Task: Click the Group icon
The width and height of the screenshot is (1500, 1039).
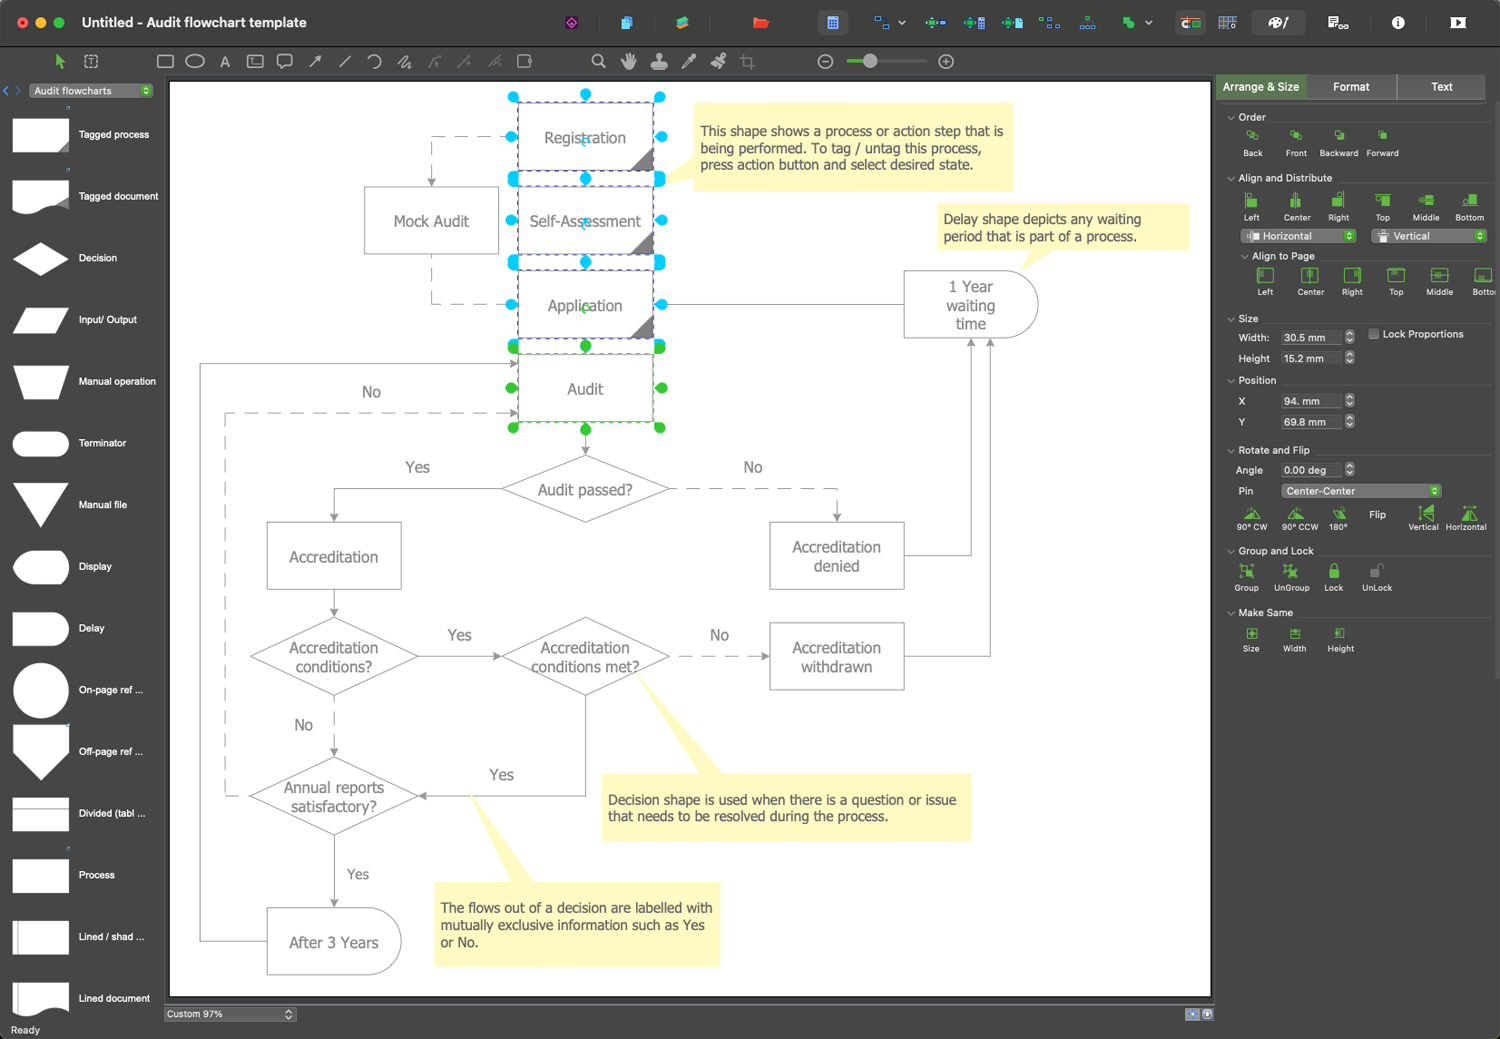Action: click(1246, 572)
